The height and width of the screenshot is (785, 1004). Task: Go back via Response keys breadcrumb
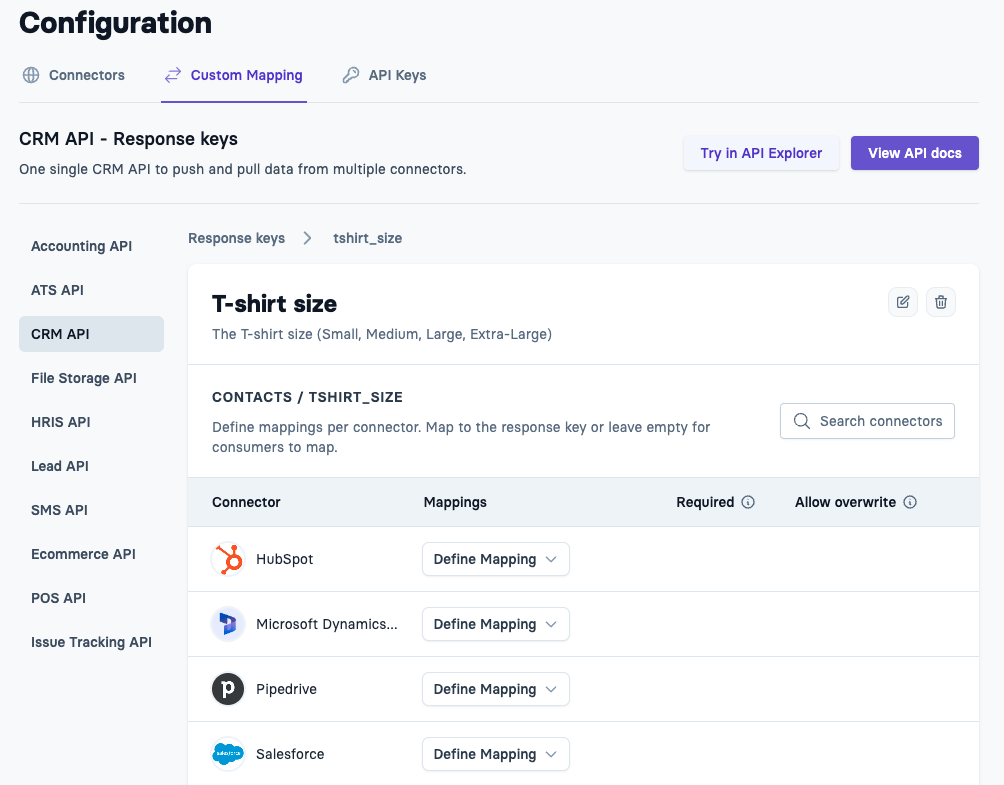[x=236, y=238]
